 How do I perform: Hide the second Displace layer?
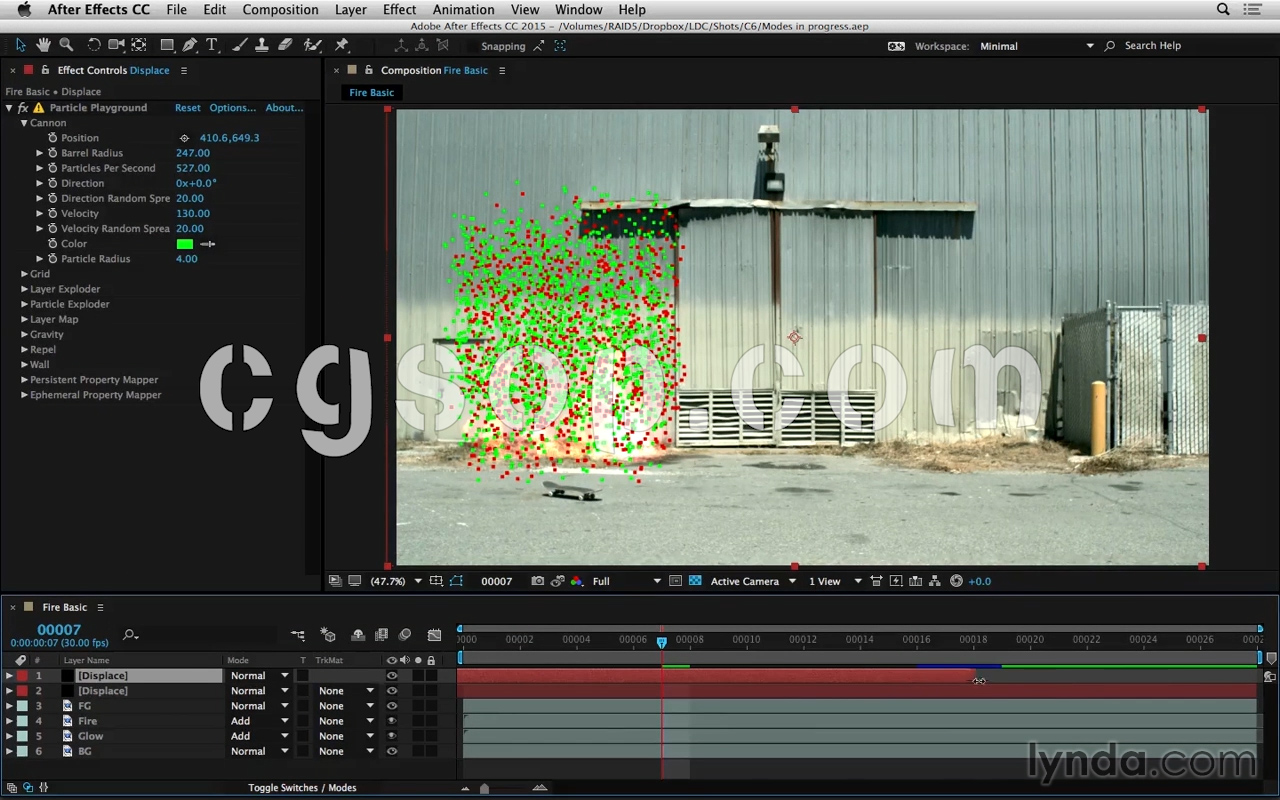point(392,691)
